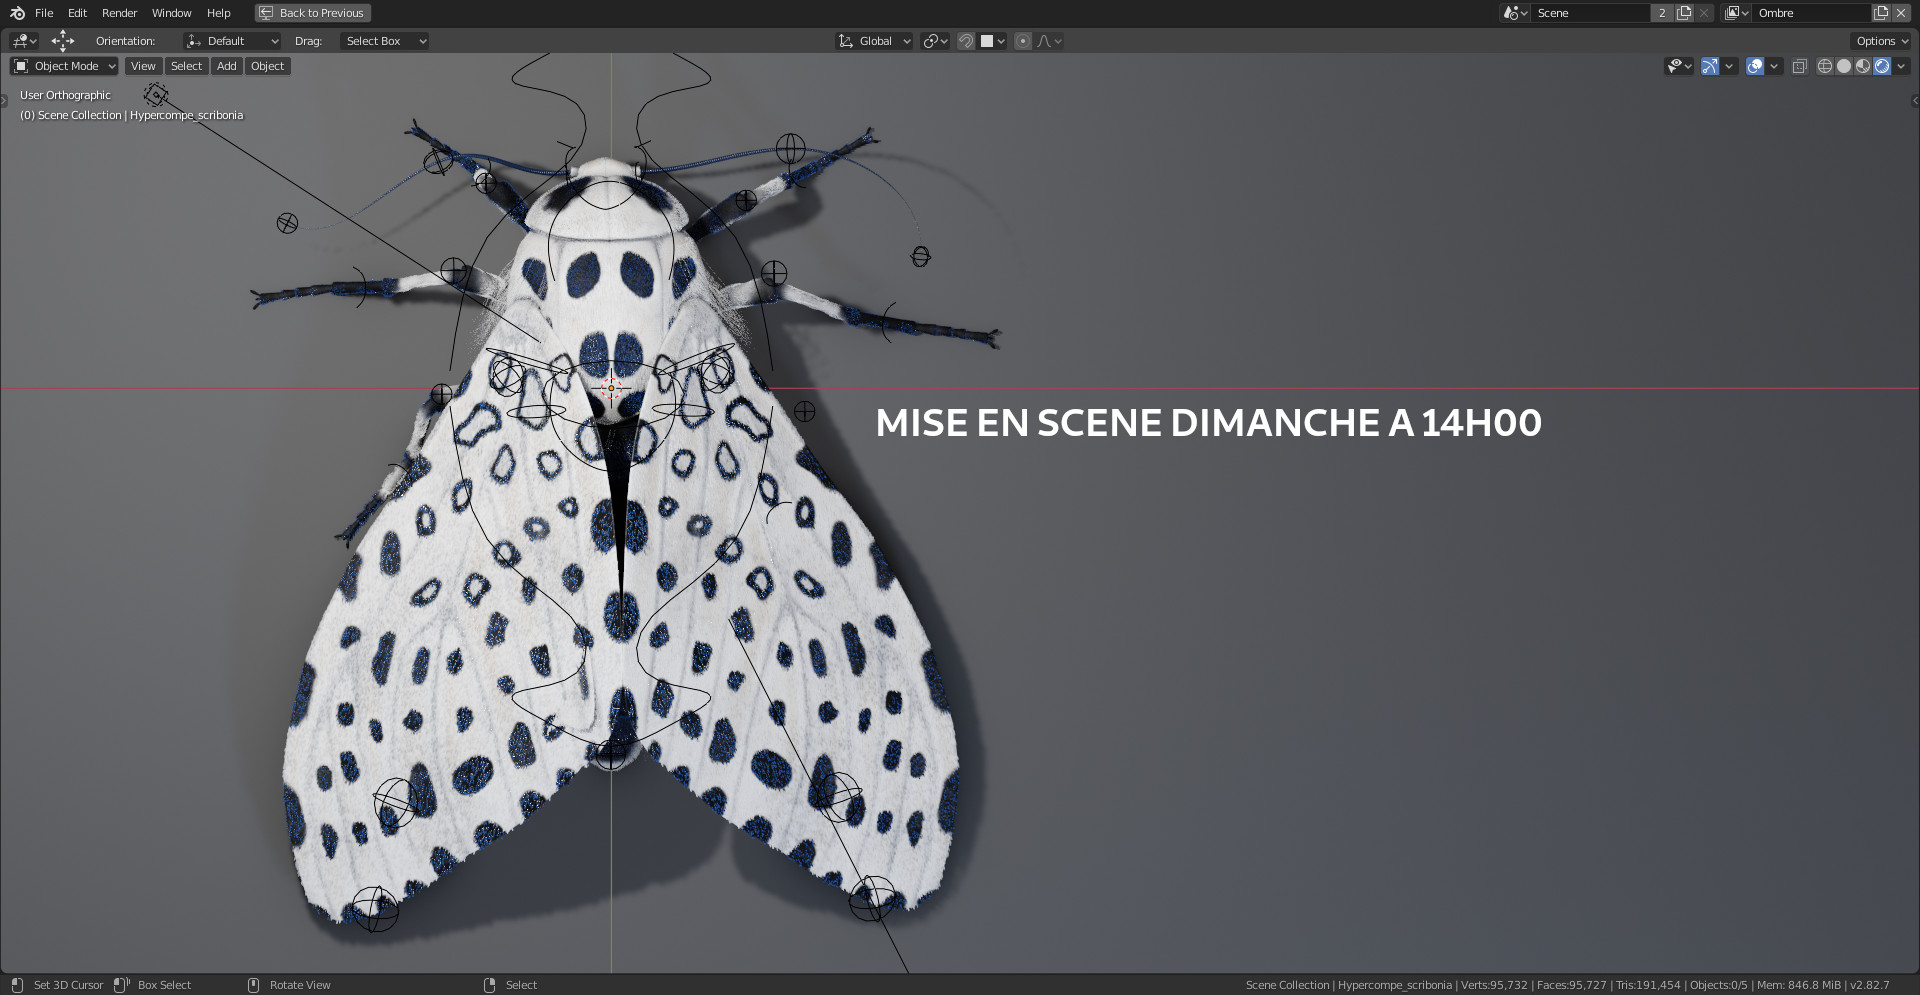Viewport: 1920px width, 995px height.
Task: Toggle viewport gizmos display
Action: click(1710, 66)
